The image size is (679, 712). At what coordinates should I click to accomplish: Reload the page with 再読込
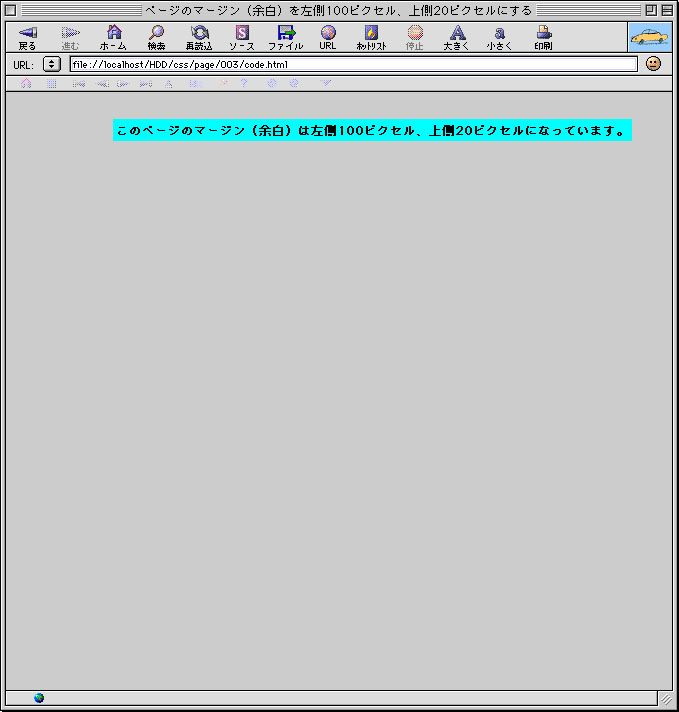(x=199, y=37)
